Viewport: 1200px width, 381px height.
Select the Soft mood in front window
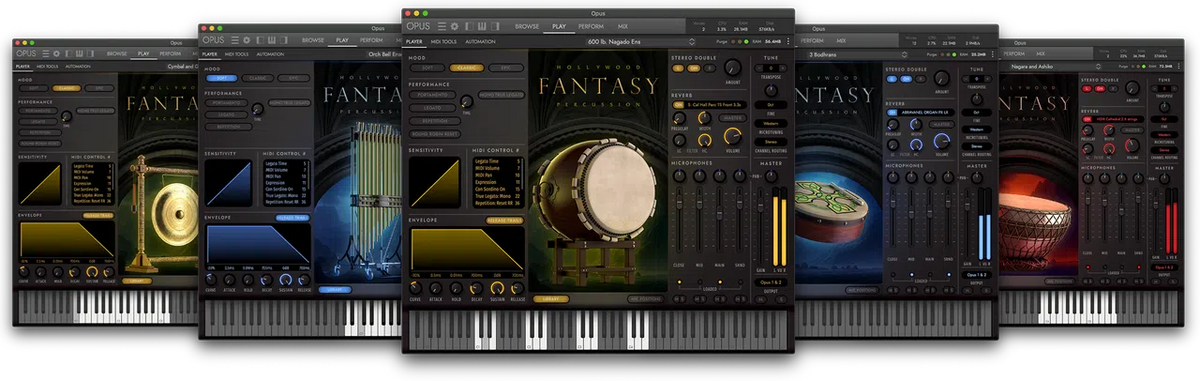click(x=428, y=68)
